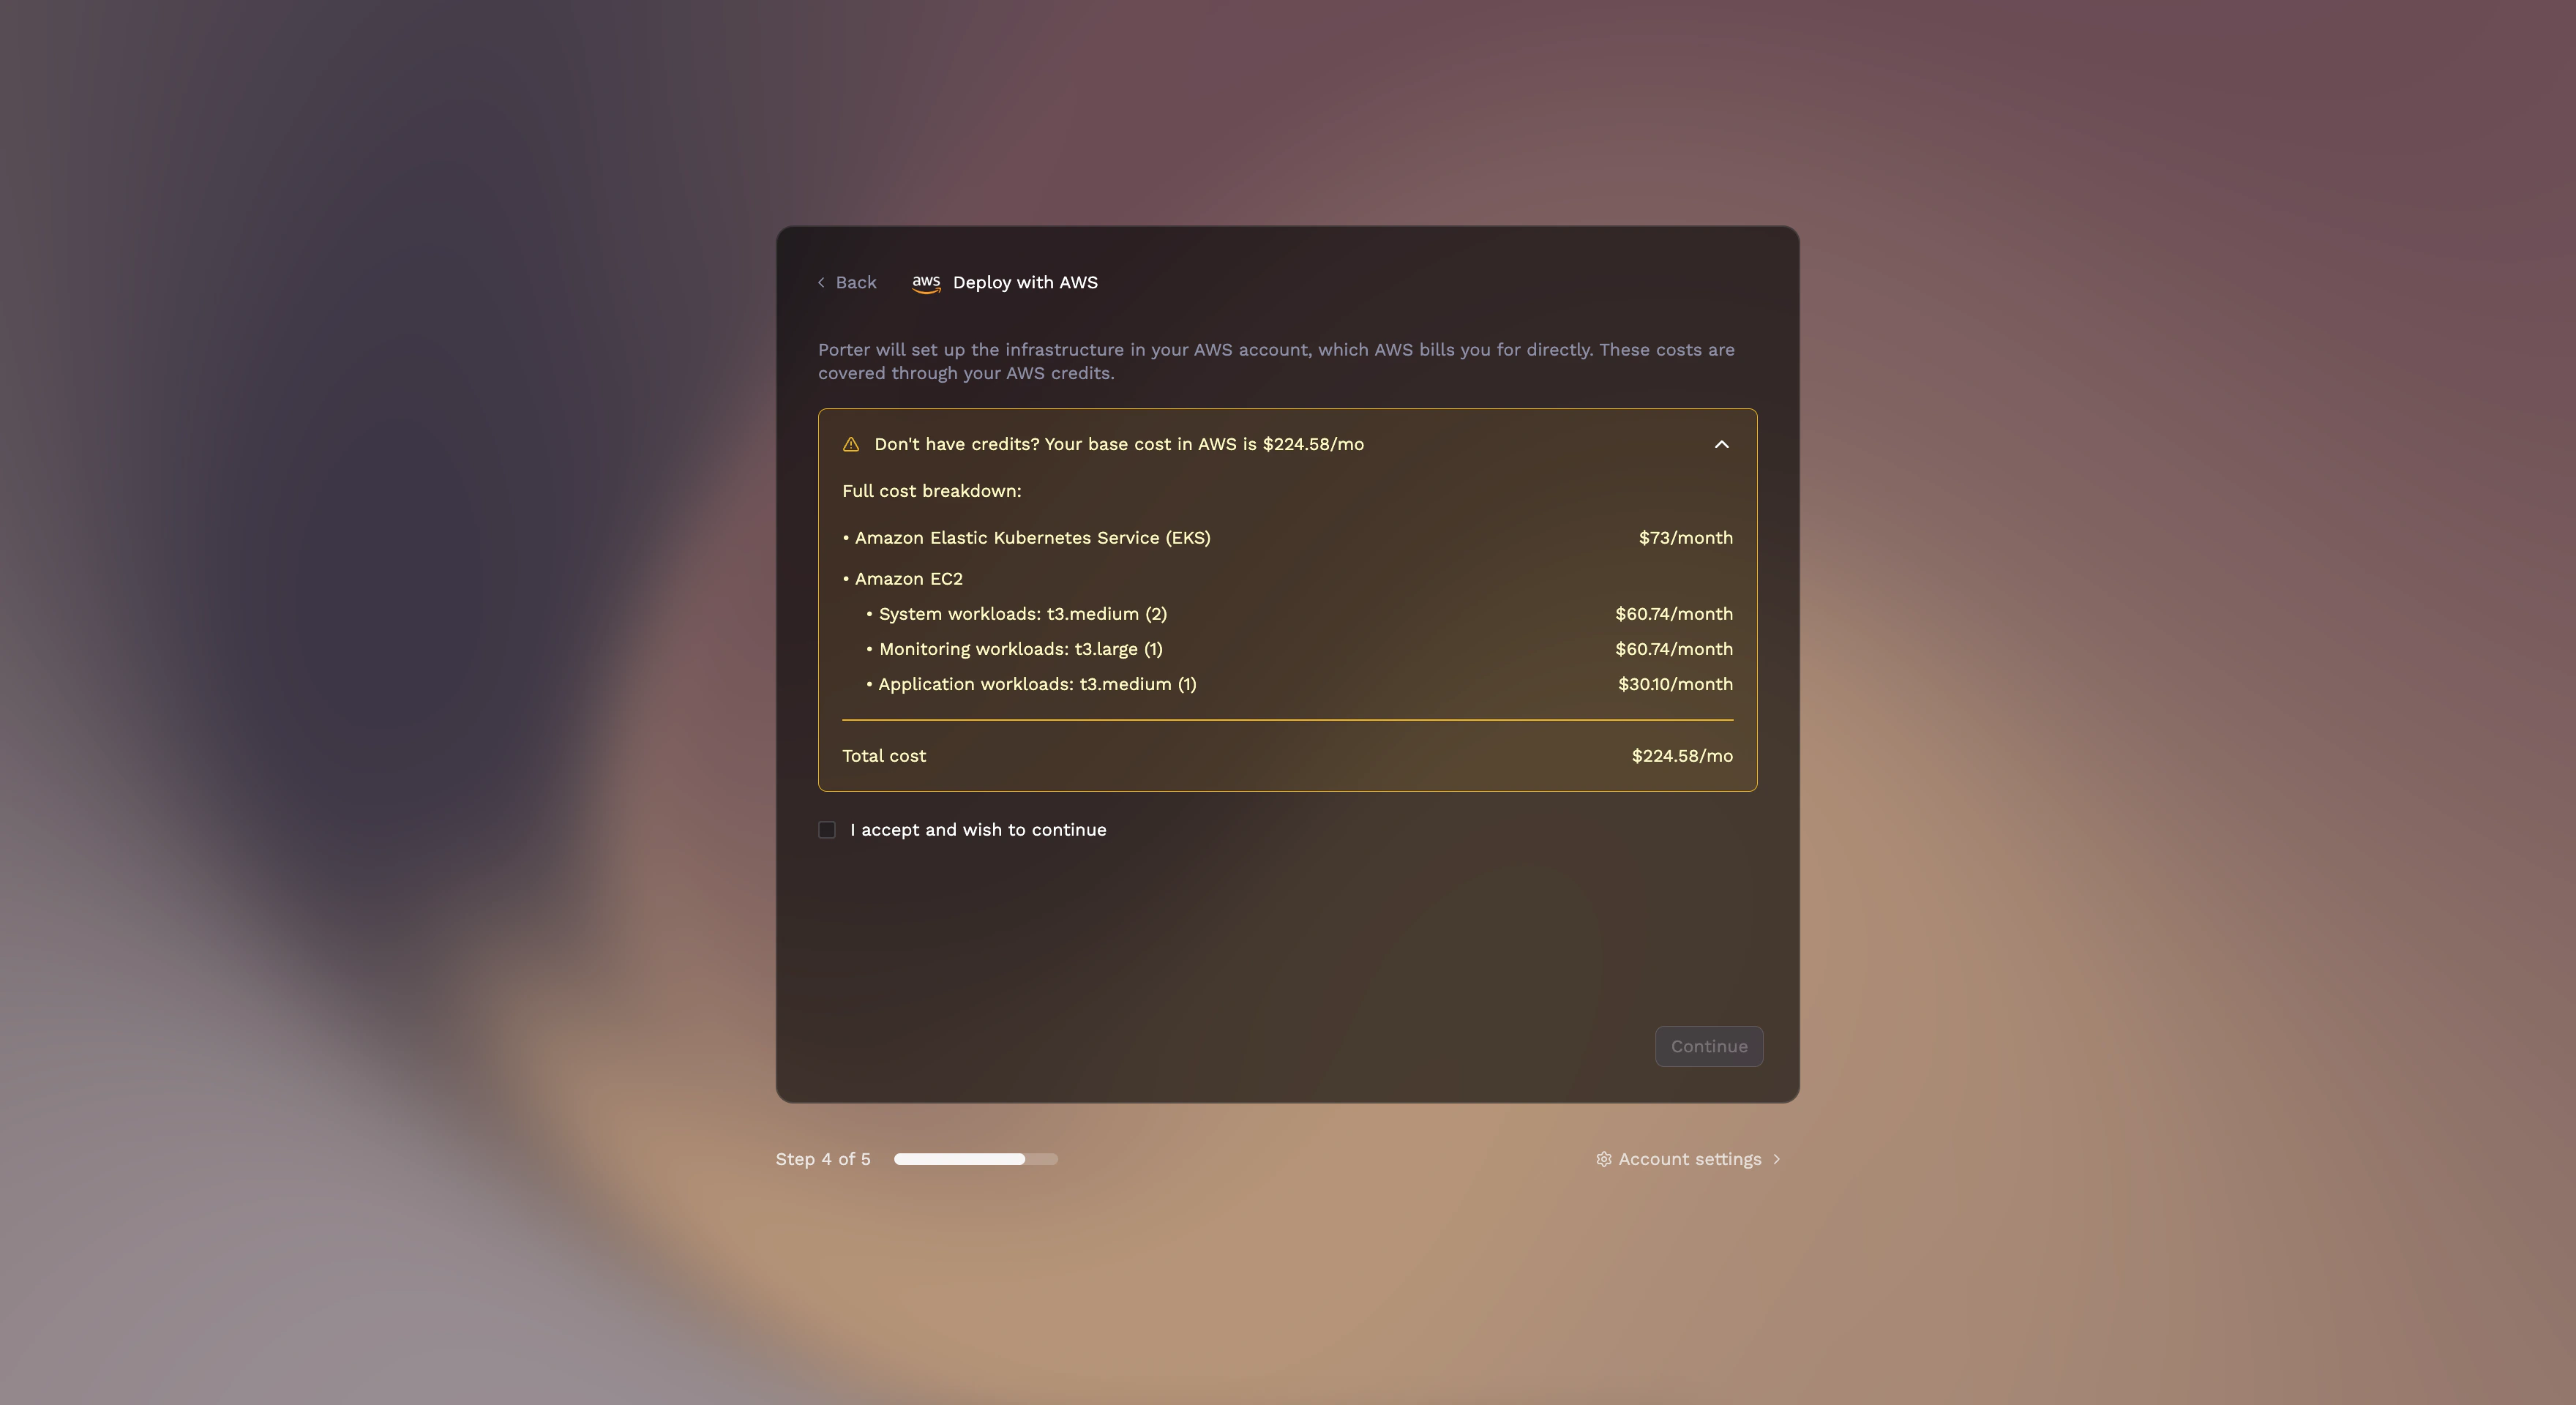Click the Application workloads t3.medium row

point(1300,684)
